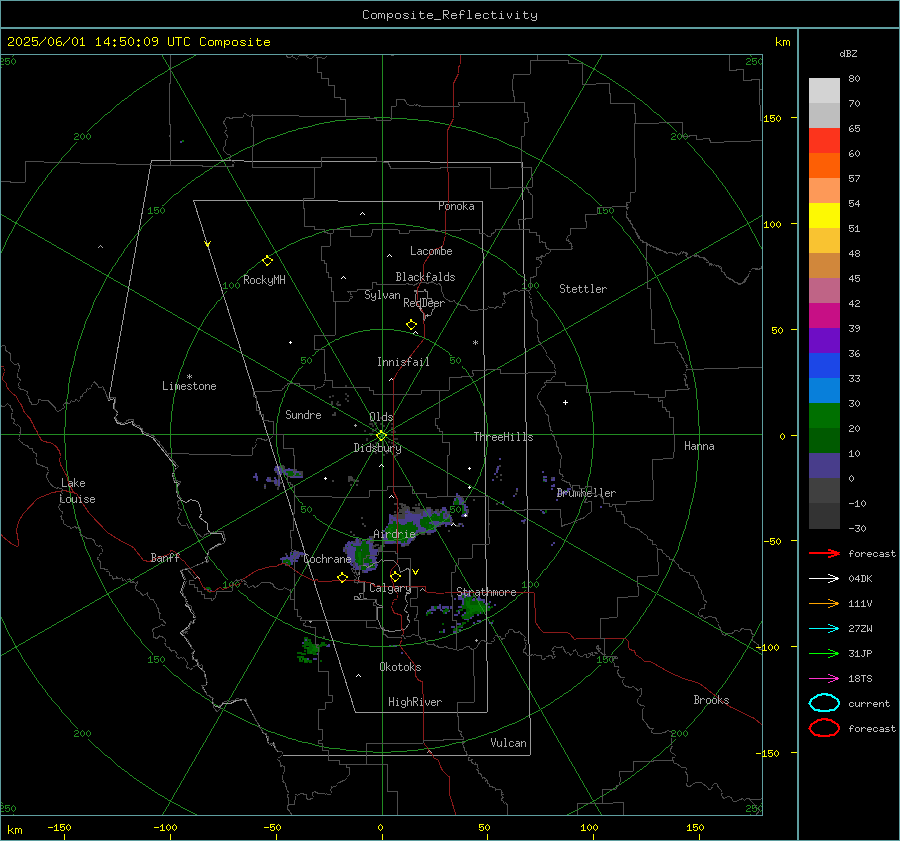900x841 pixels.
Task: Click the cyan current ellipse in legend
Action: 824,703
